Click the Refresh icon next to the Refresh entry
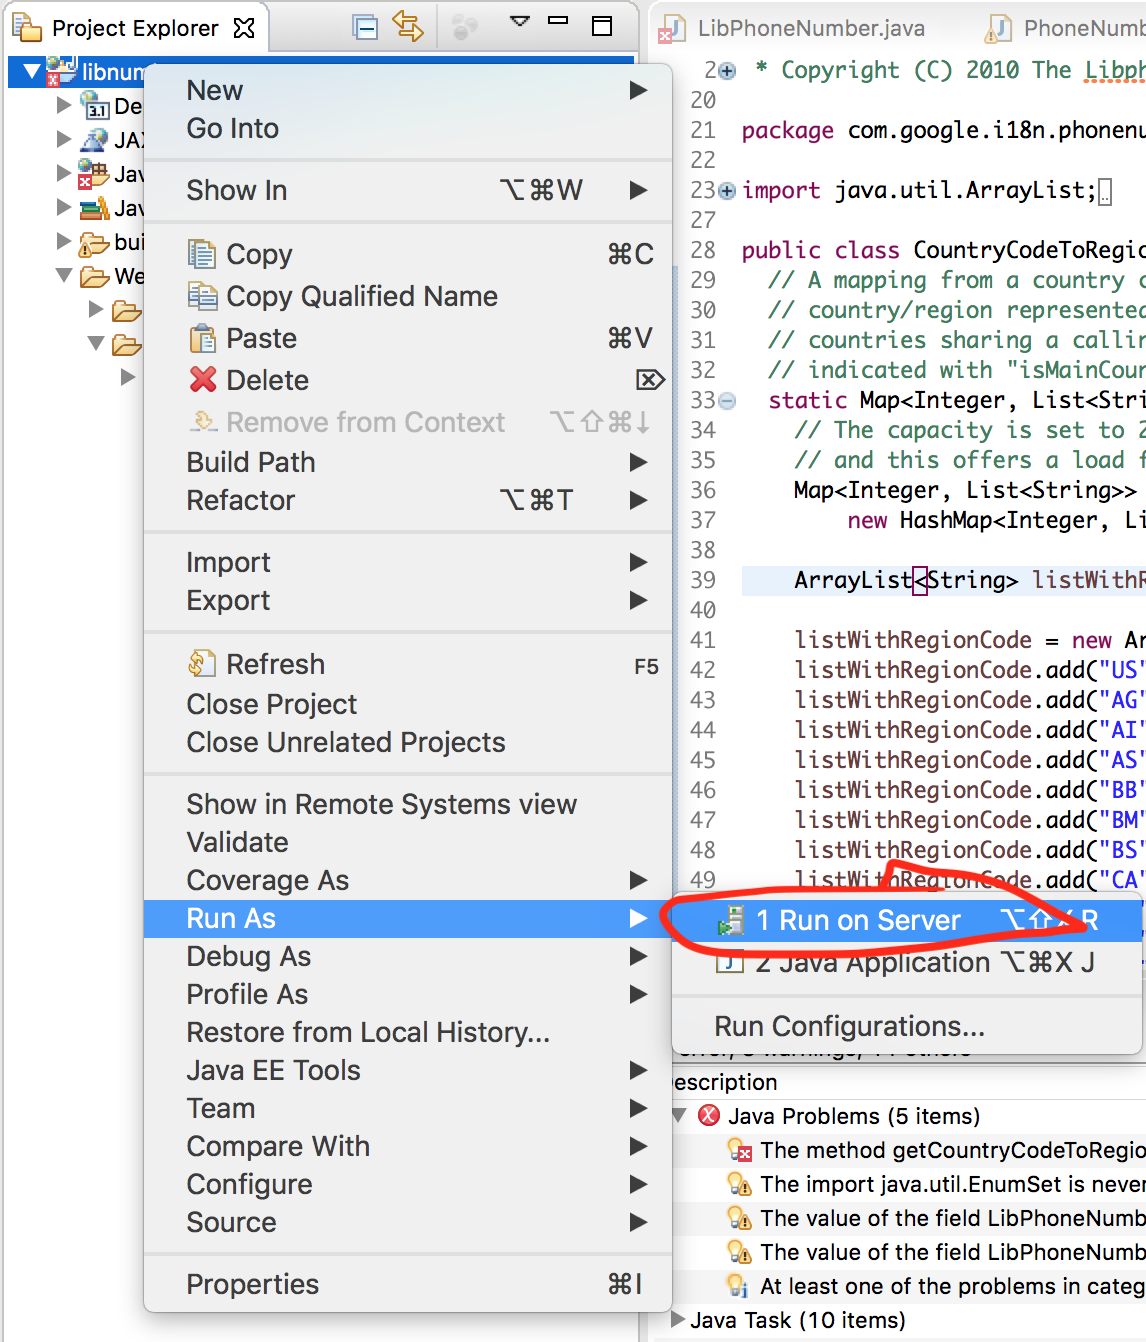The width and height of the screenshot is (1146, 1342). (x=202, y=663)
